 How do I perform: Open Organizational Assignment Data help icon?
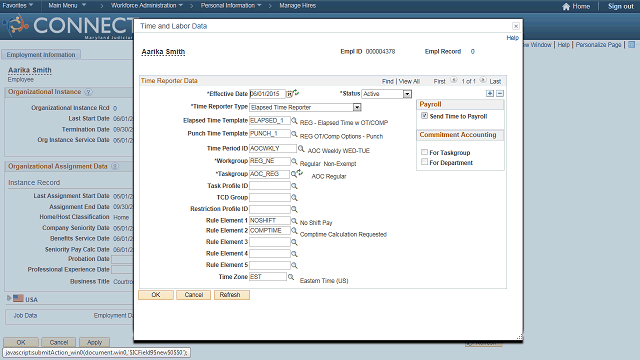click(115, 167)
